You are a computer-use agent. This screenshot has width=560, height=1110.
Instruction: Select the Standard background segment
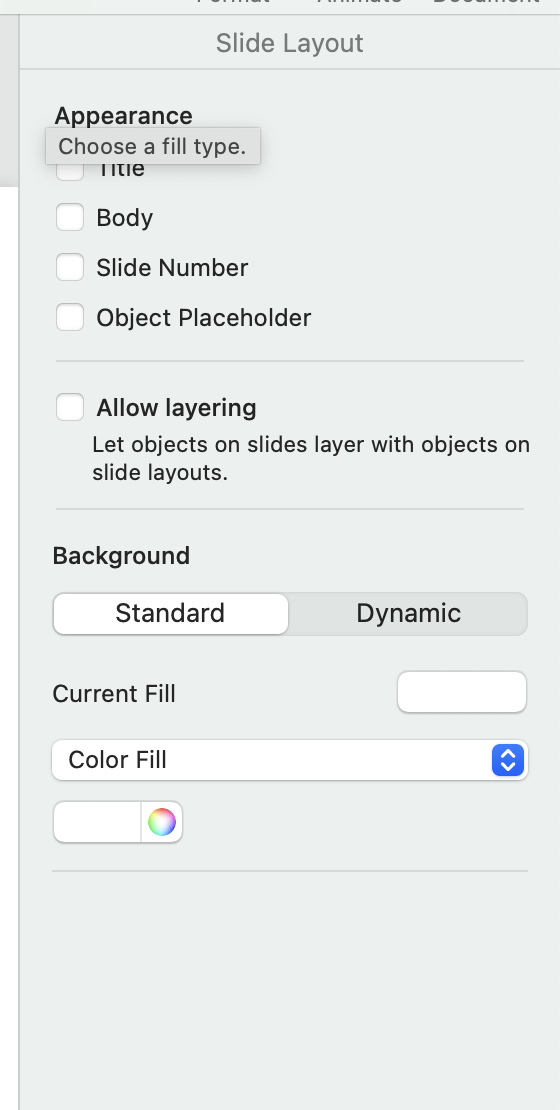[171, 614]
